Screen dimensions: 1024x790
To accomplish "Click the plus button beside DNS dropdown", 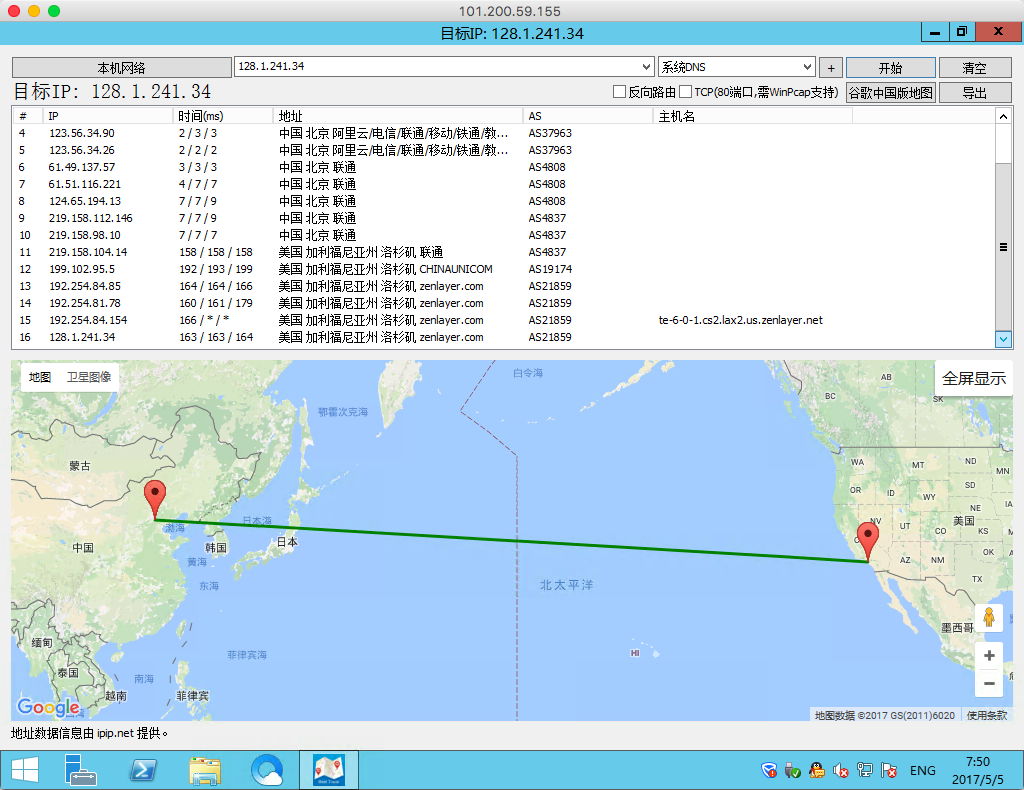I will click(830, 68).
